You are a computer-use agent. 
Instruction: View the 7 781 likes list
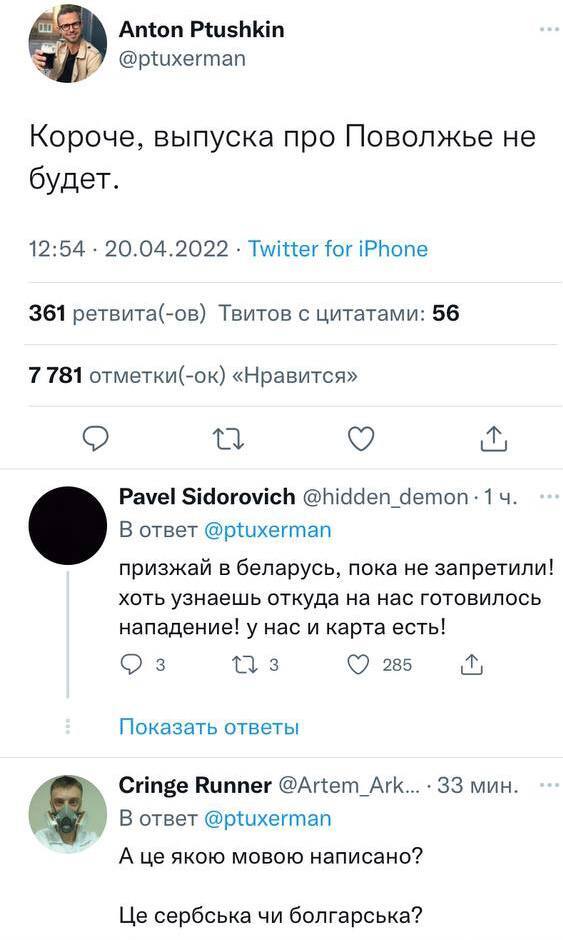point(193,375)
